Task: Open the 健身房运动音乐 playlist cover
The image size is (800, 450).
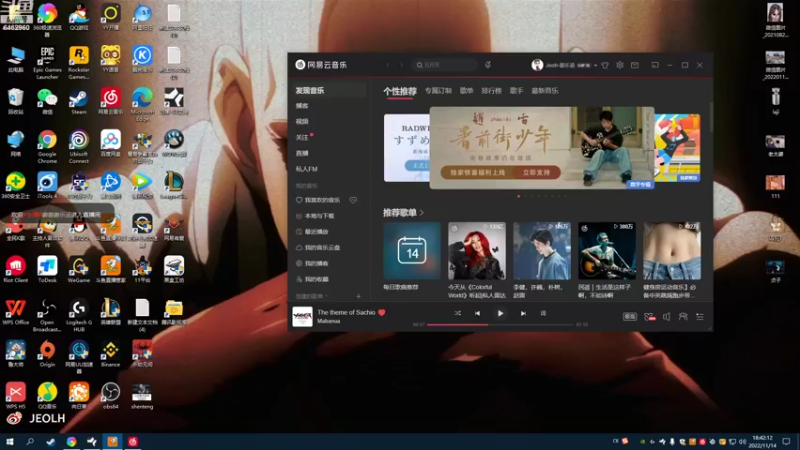Action: click(672, 251)
